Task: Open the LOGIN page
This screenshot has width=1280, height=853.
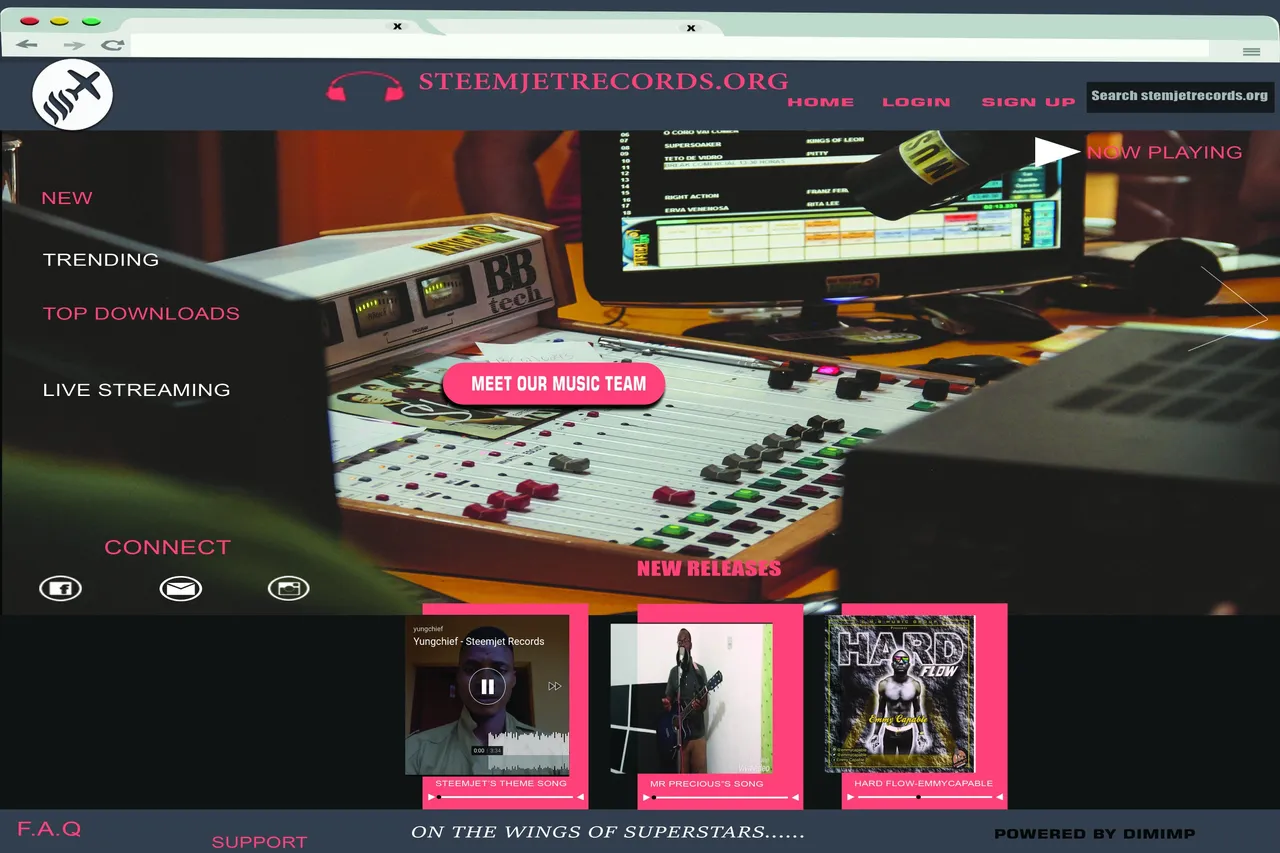Action: [916, 102]
